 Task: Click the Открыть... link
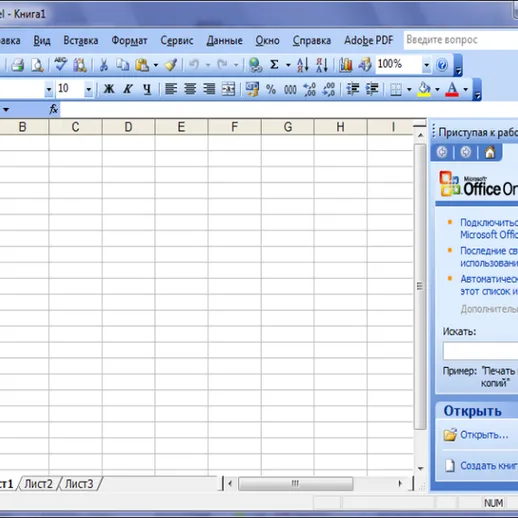484,435
